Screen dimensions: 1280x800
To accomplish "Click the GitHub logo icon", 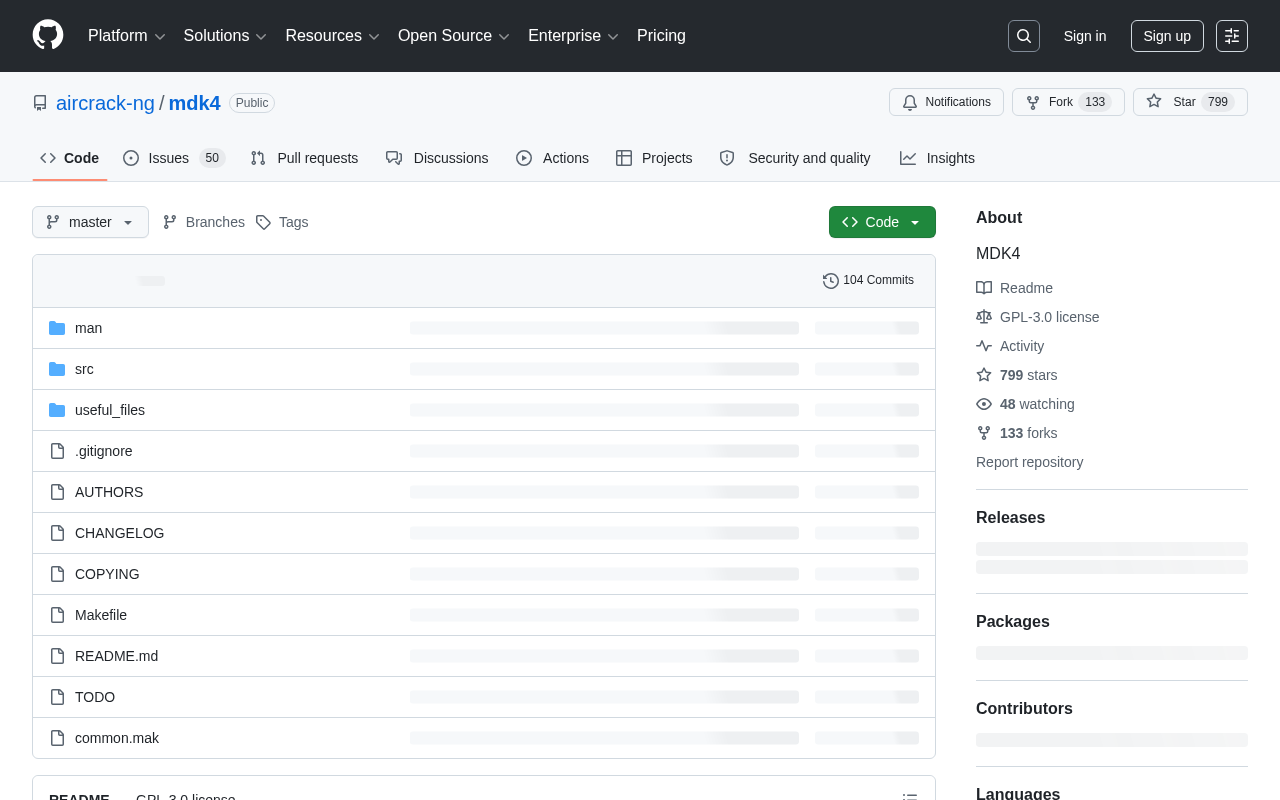I will point(48,35).
